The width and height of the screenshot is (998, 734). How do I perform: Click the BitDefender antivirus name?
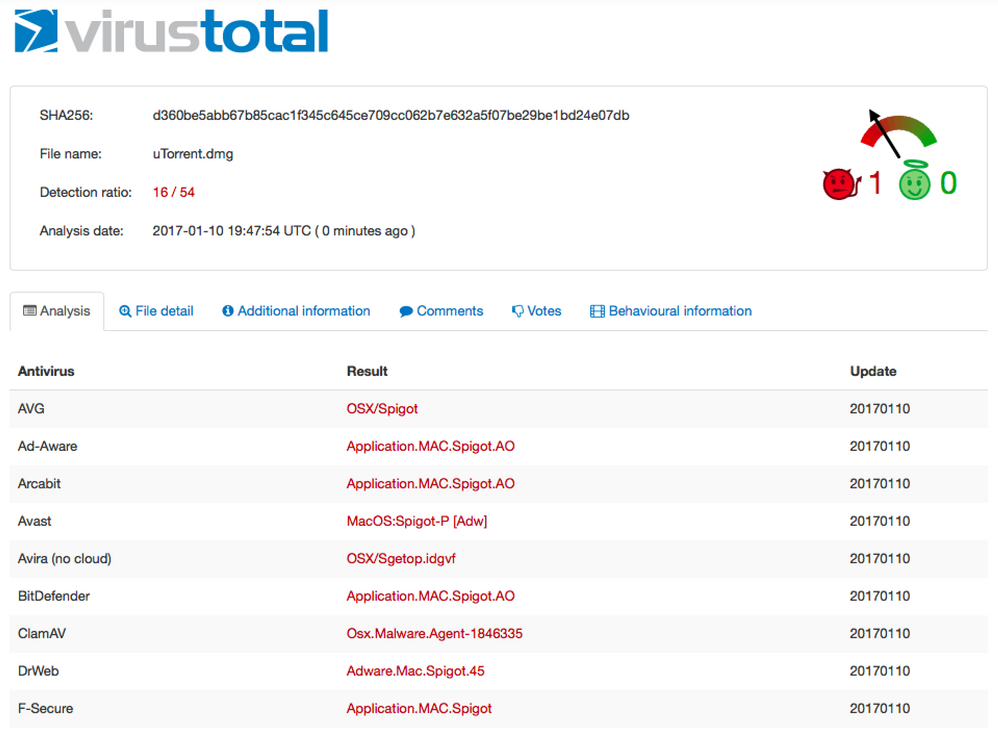click(53, 596)
